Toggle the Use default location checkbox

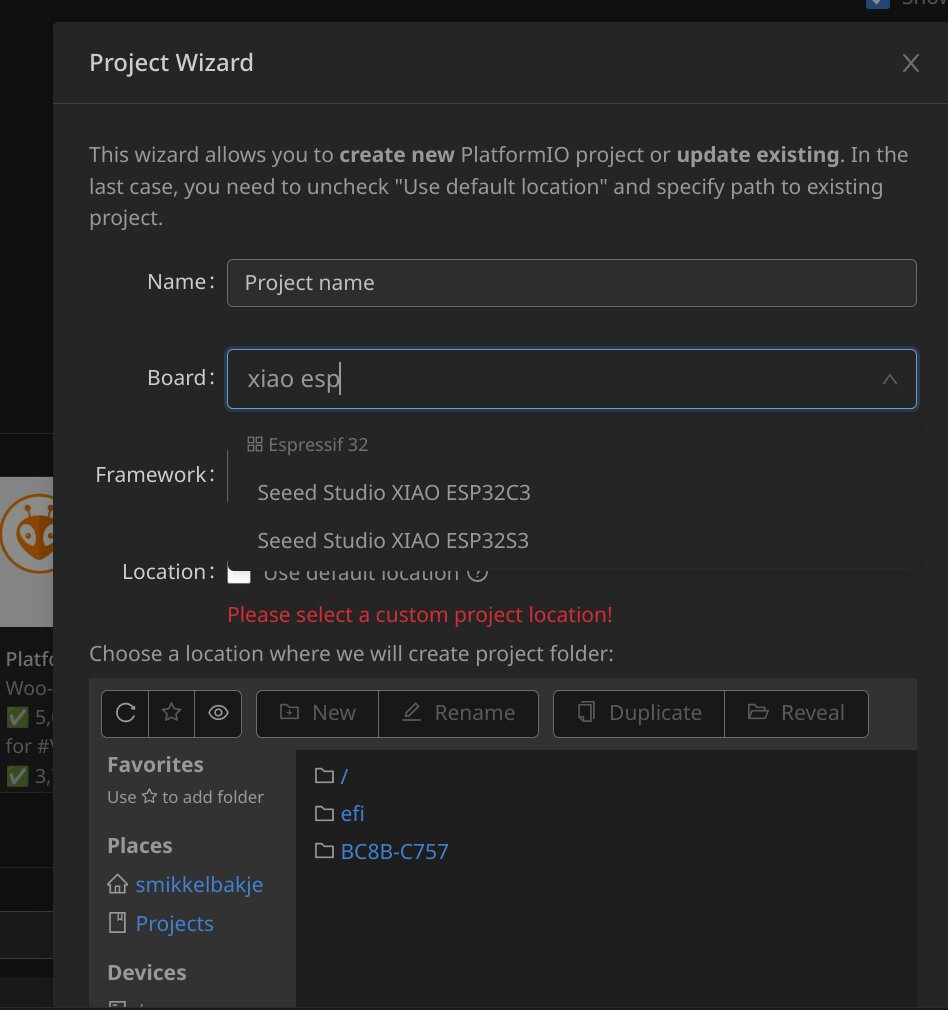click(x=239, y=573)
